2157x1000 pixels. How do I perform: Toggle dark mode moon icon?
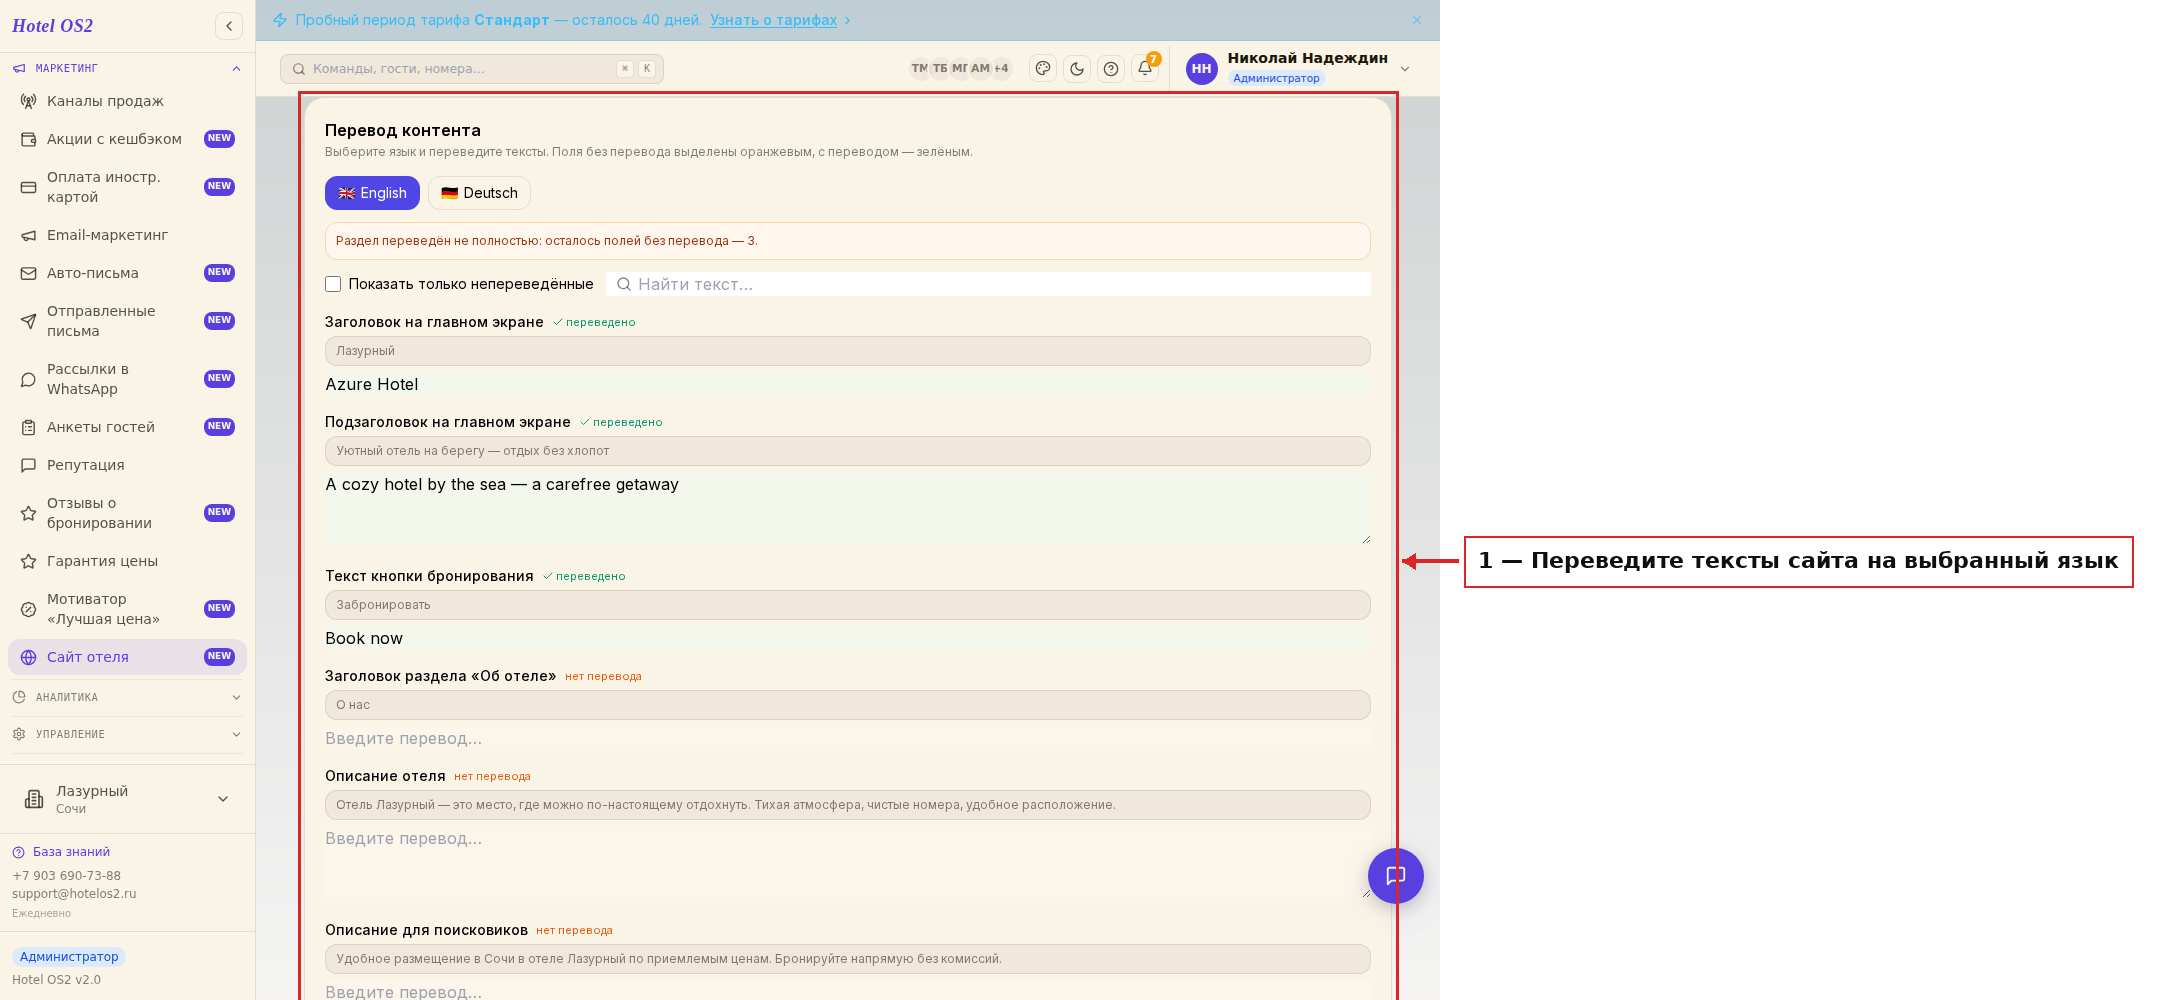[x=1077, y=69]
